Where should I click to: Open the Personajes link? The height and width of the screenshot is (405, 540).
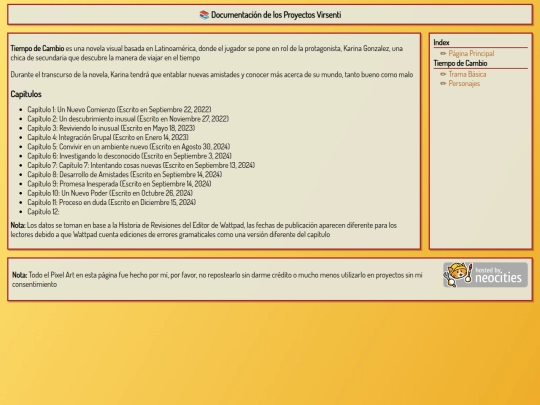pos(464,83)
